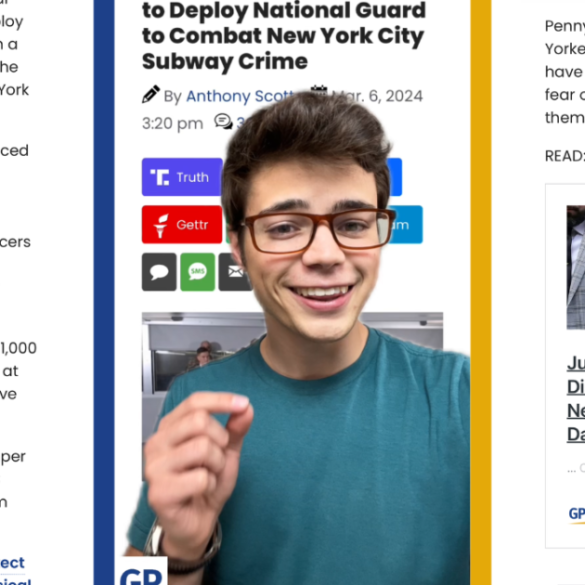Share via the green SMS button
Viewport: 585px width, 585px height.
(x=198, y=272)
